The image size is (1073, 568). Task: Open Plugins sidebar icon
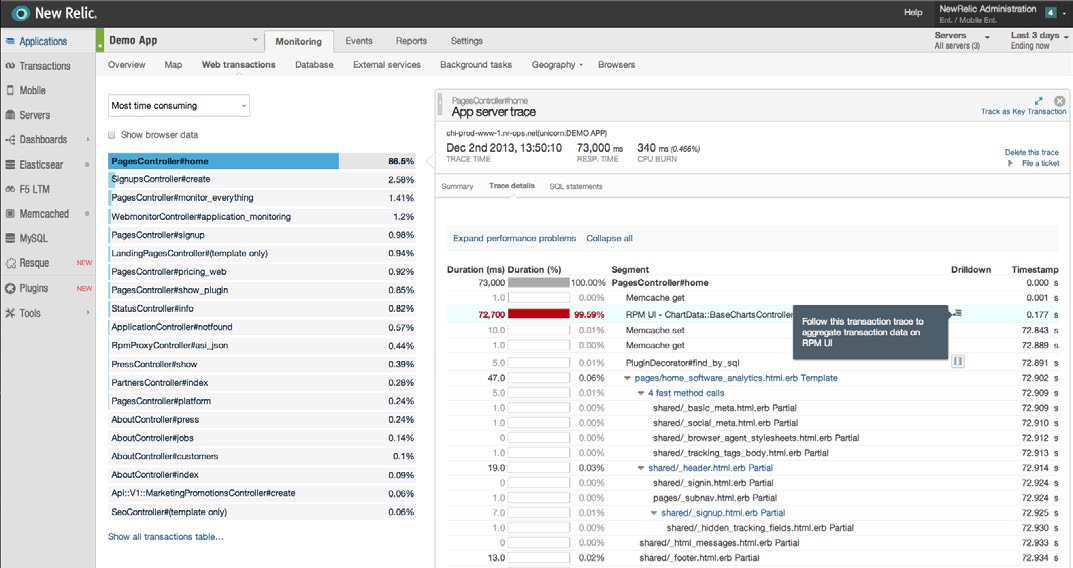pos(10,288)
